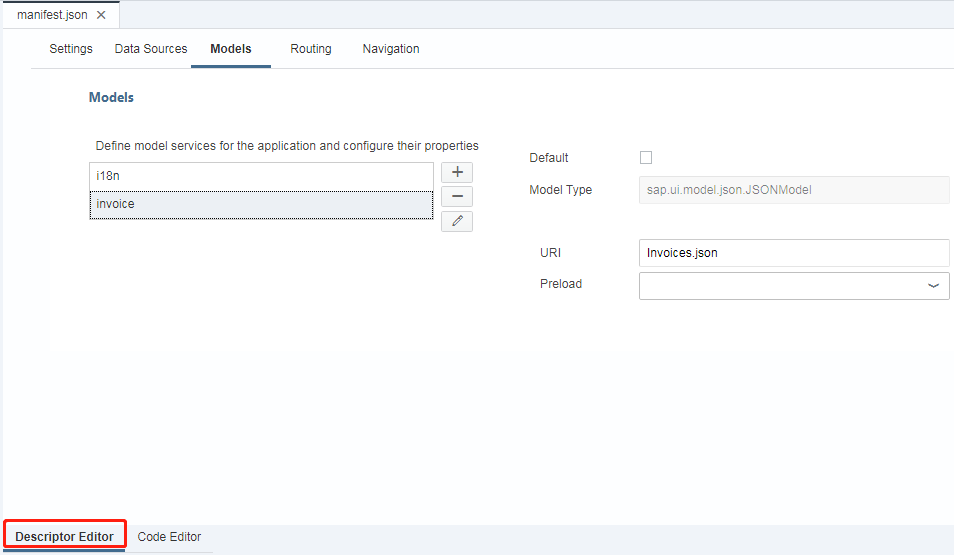Remove the selected model with minus icon
Screen dimensions: 954x555
coord(457,197)
